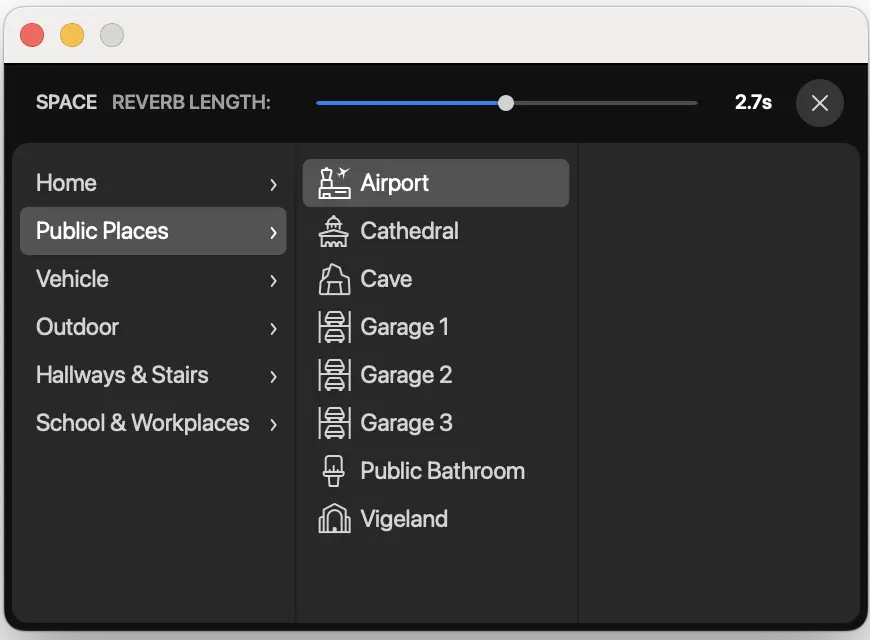Click the Airport terminal icon

tap(334, 183)
